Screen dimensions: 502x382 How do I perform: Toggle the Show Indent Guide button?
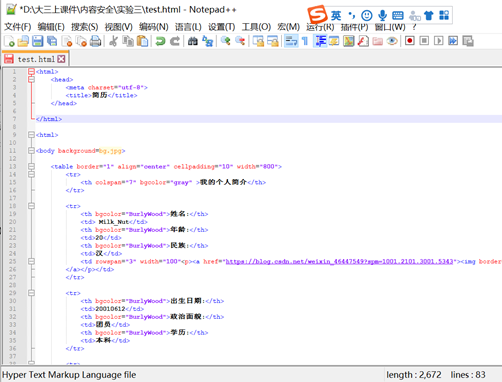320,41
